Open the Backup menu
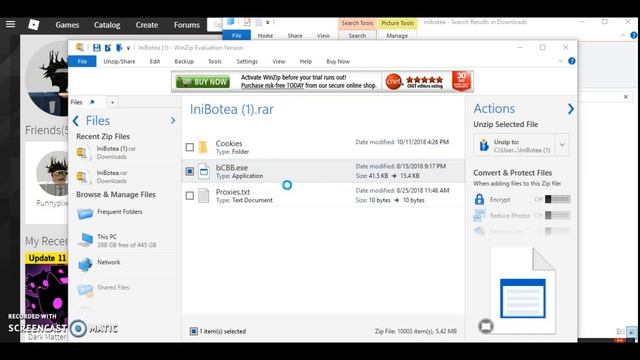This screenshot has width=640, height=360. click(x=184, y=61)
